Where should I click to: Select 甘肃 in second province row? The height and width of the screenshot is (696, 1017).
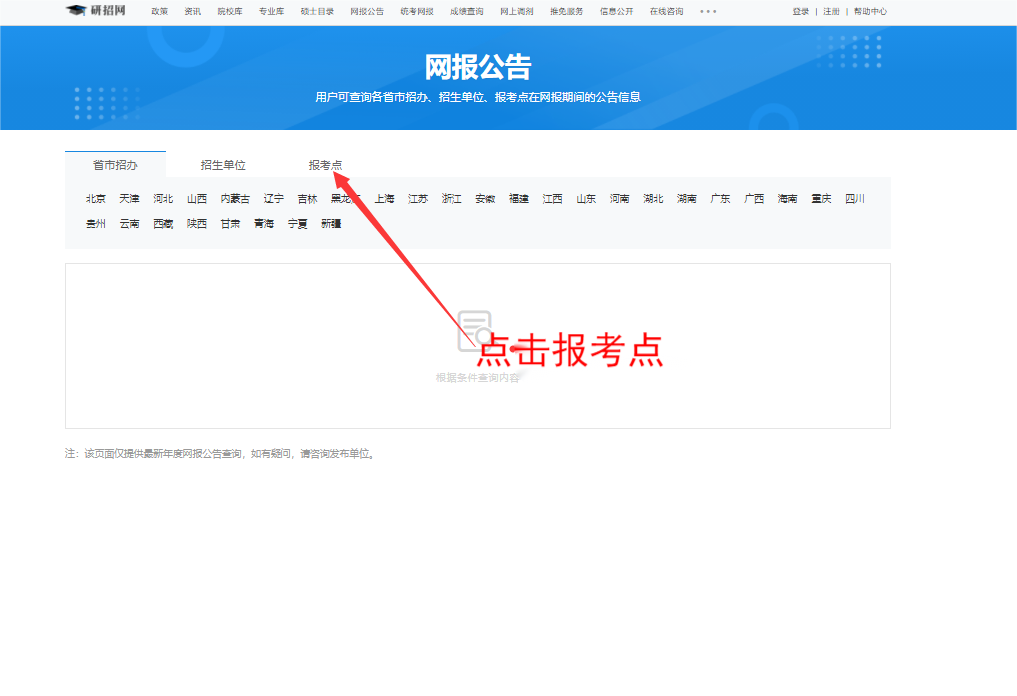231,224
